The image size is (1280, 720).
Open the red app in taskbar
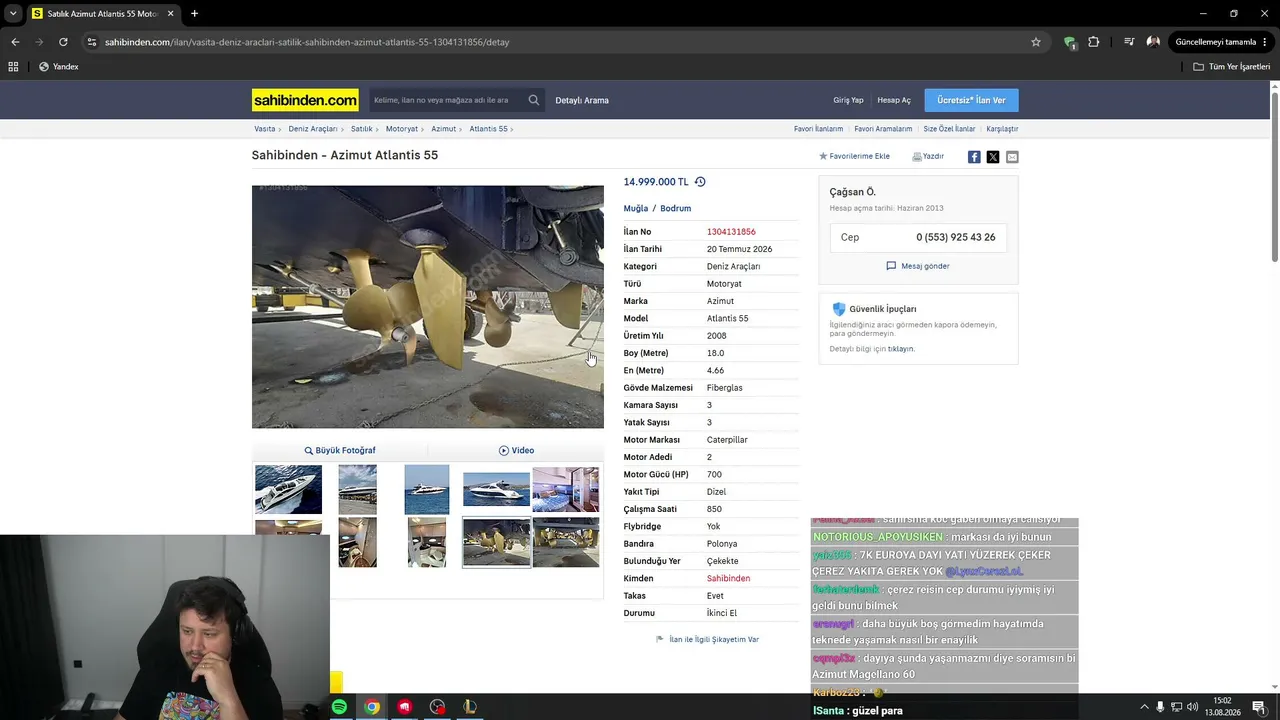pyautogui.click(x=404, y=707)
